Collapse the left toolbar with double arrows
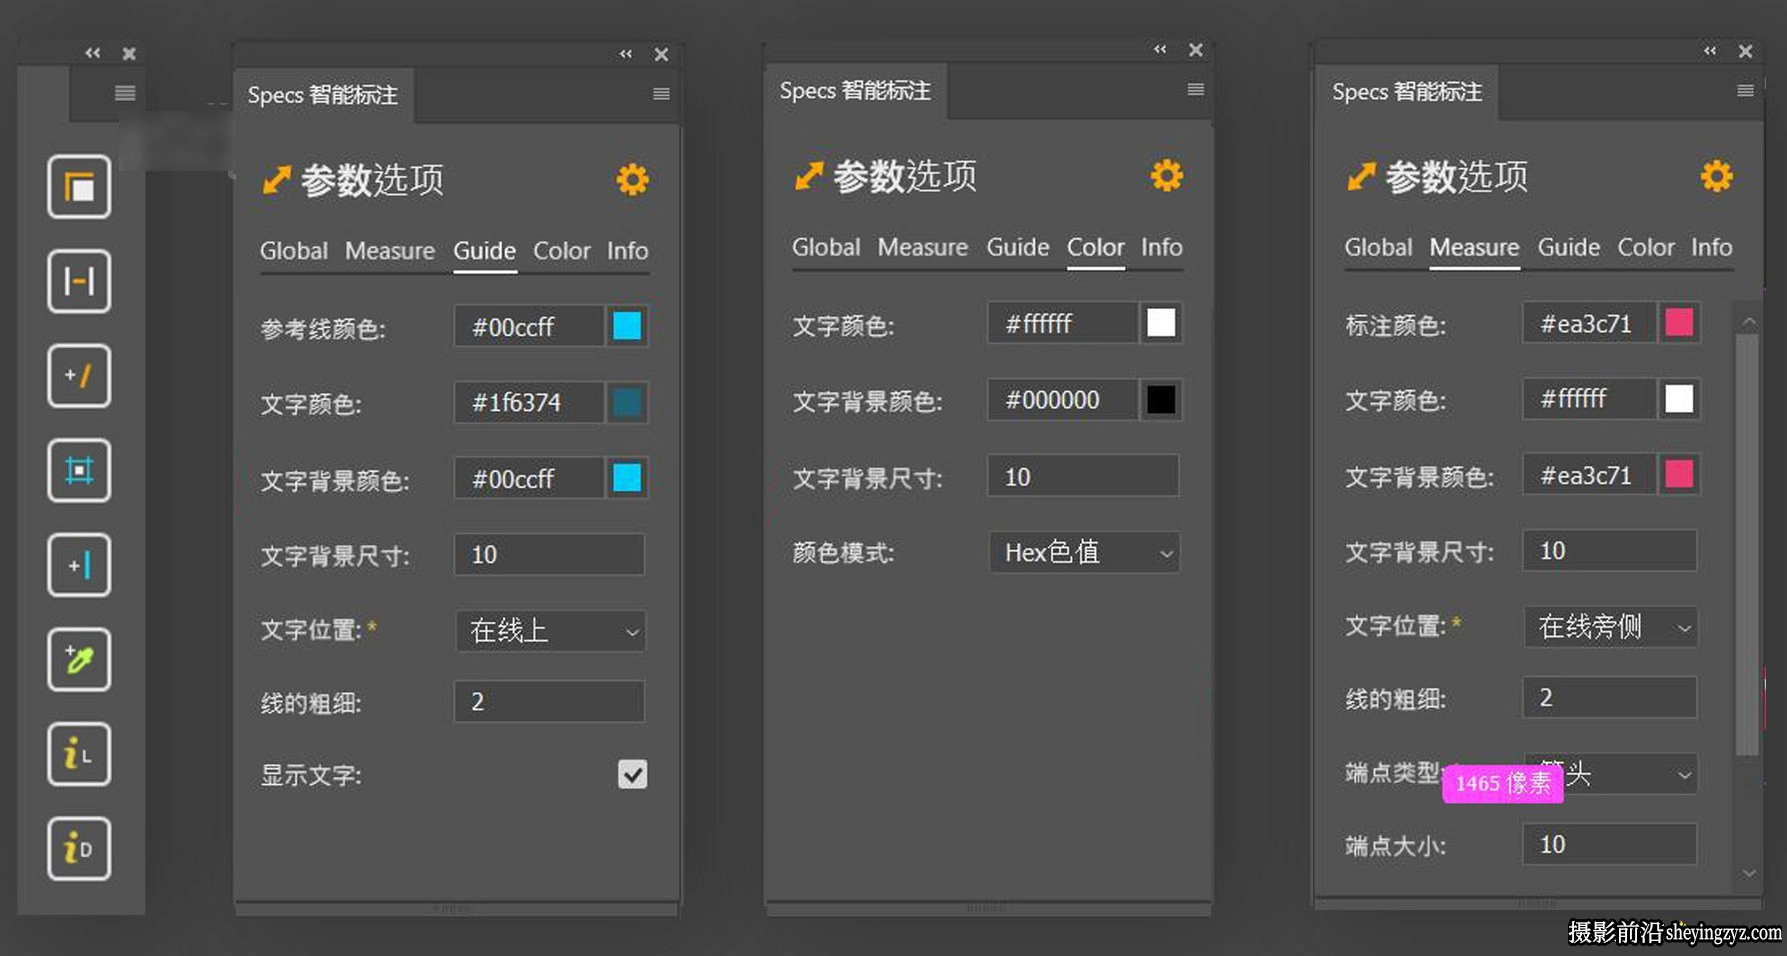 coord(92,53)
